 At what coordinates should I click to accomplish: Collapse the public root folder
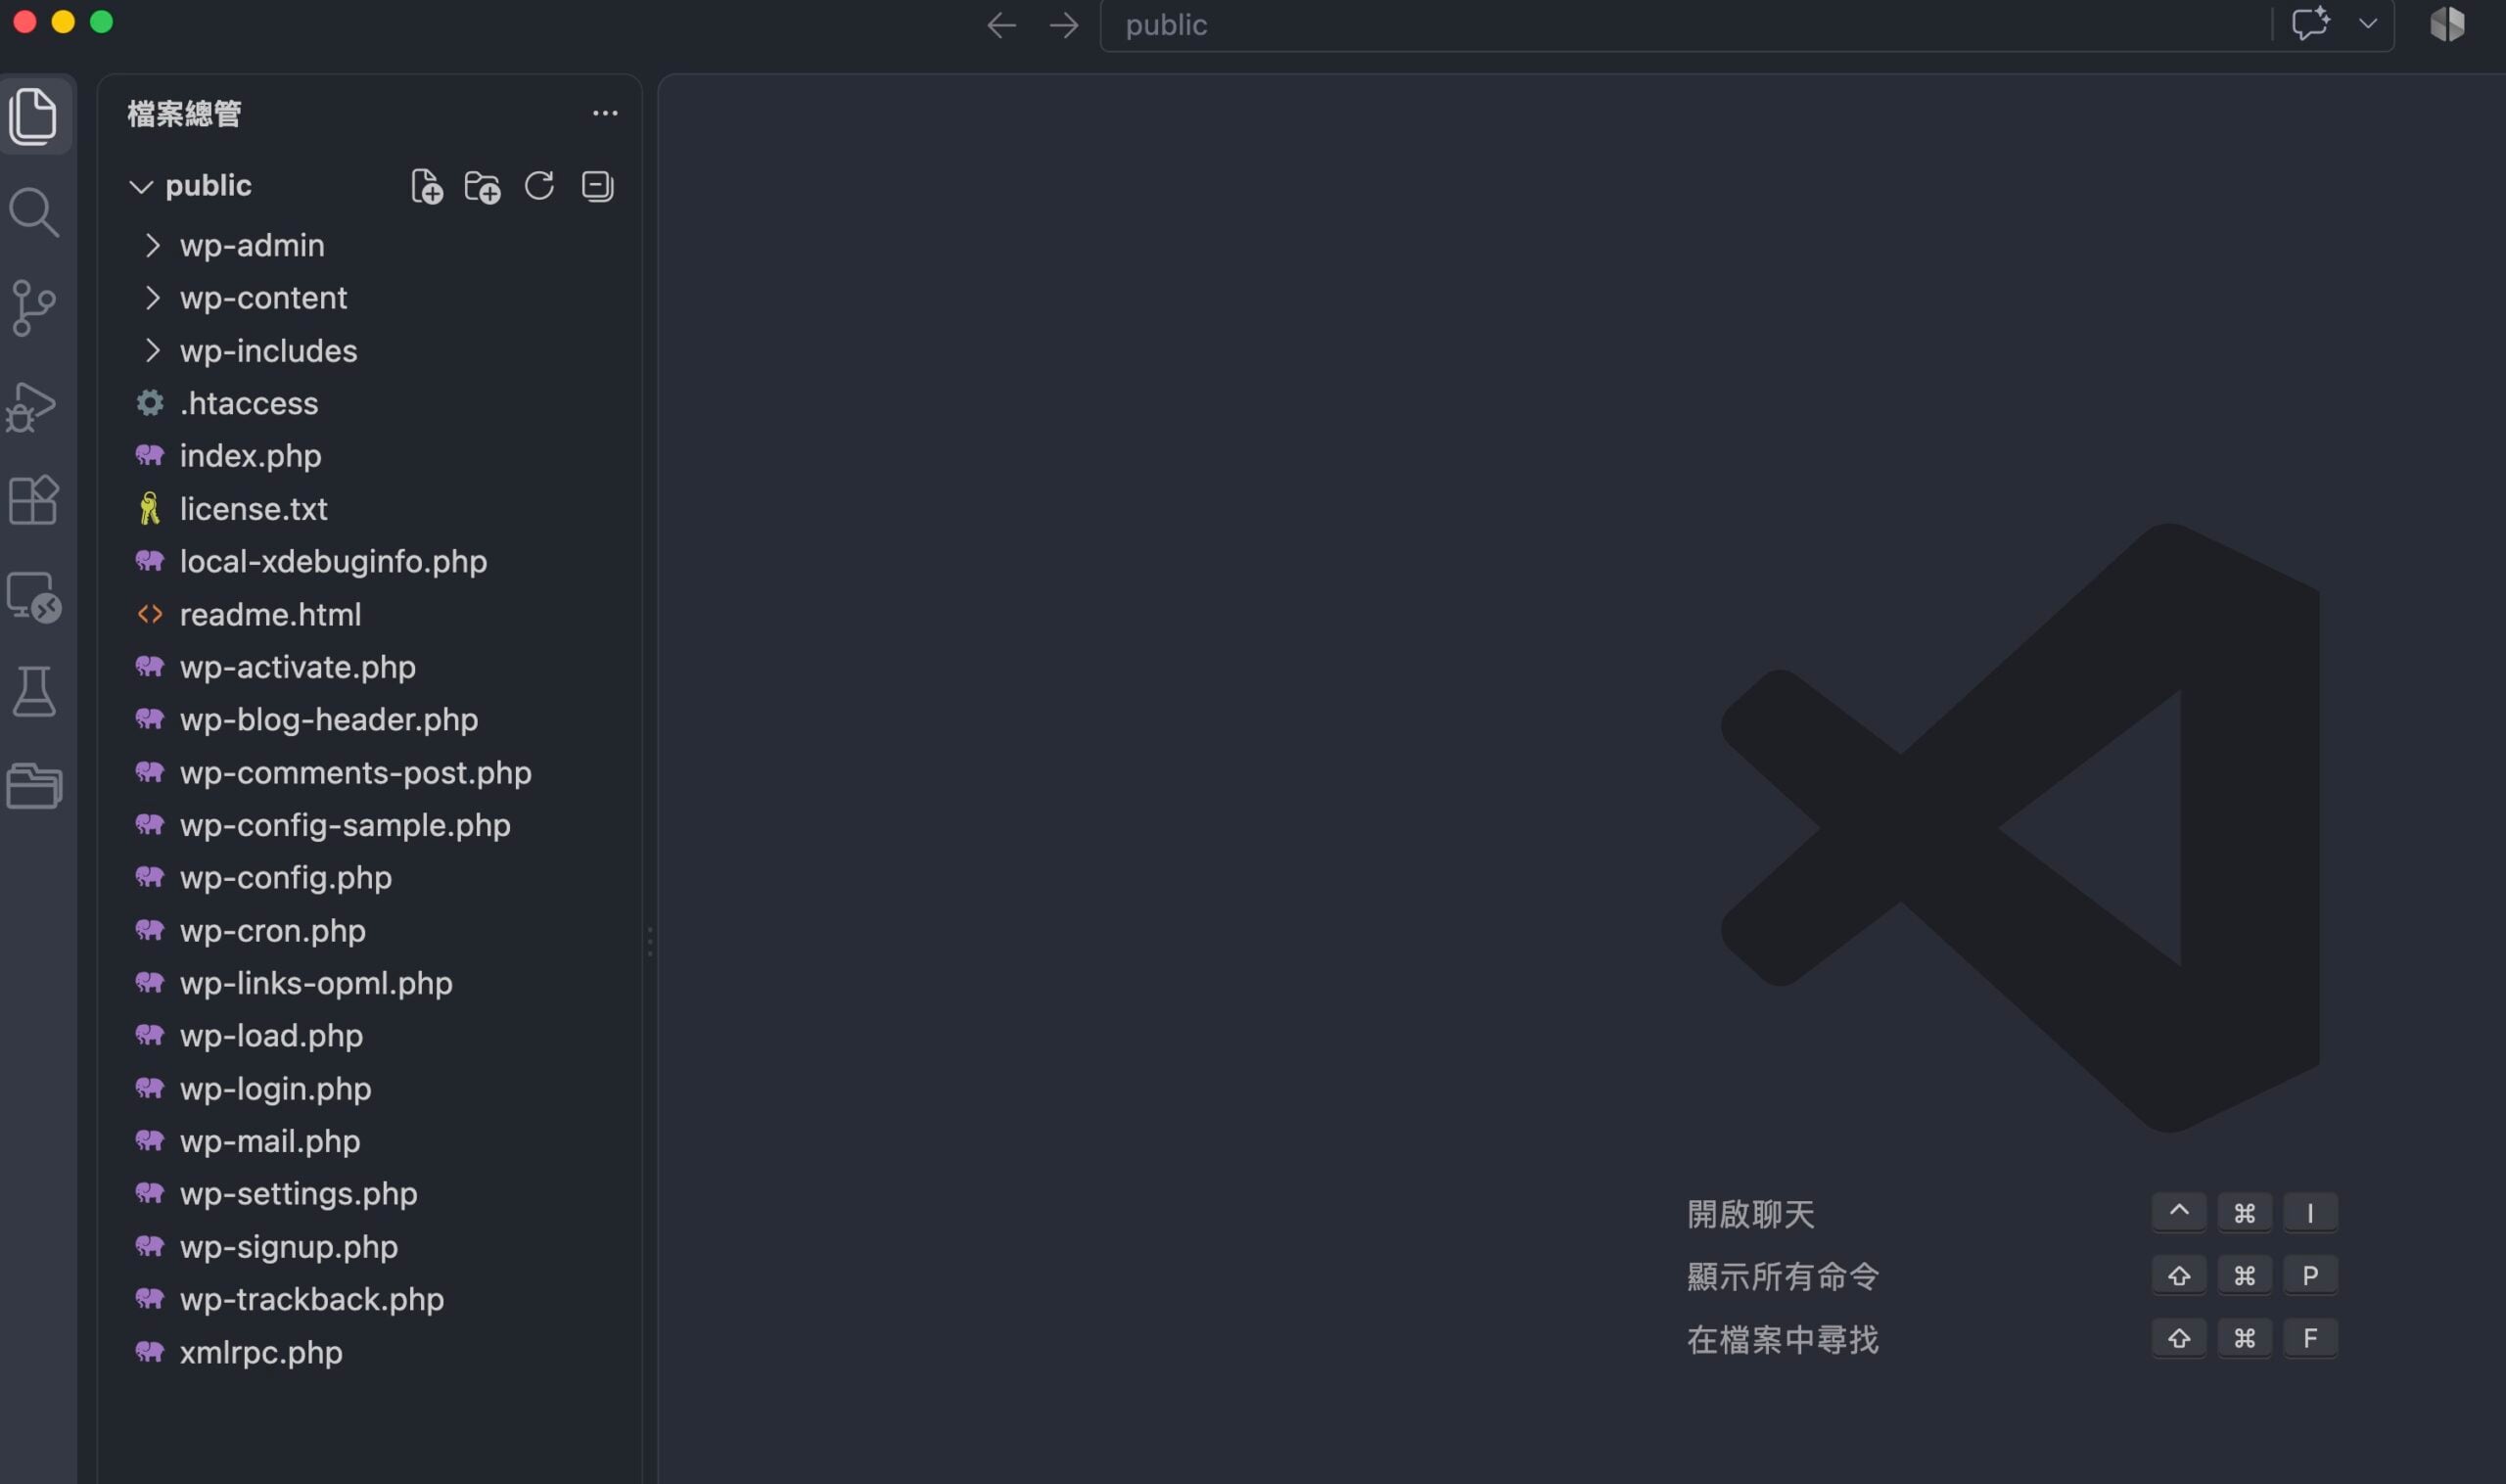[x=141, y=187]
